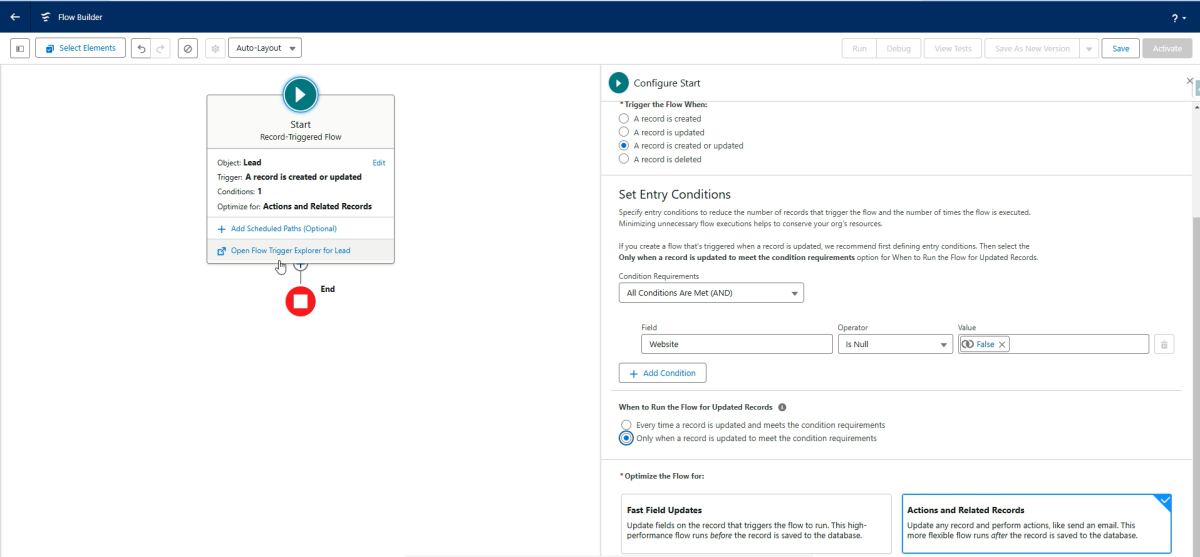The height and width of the screenshot is (557, 1200).
Task: Click the back arrow icon
Action: coord(15,17)
